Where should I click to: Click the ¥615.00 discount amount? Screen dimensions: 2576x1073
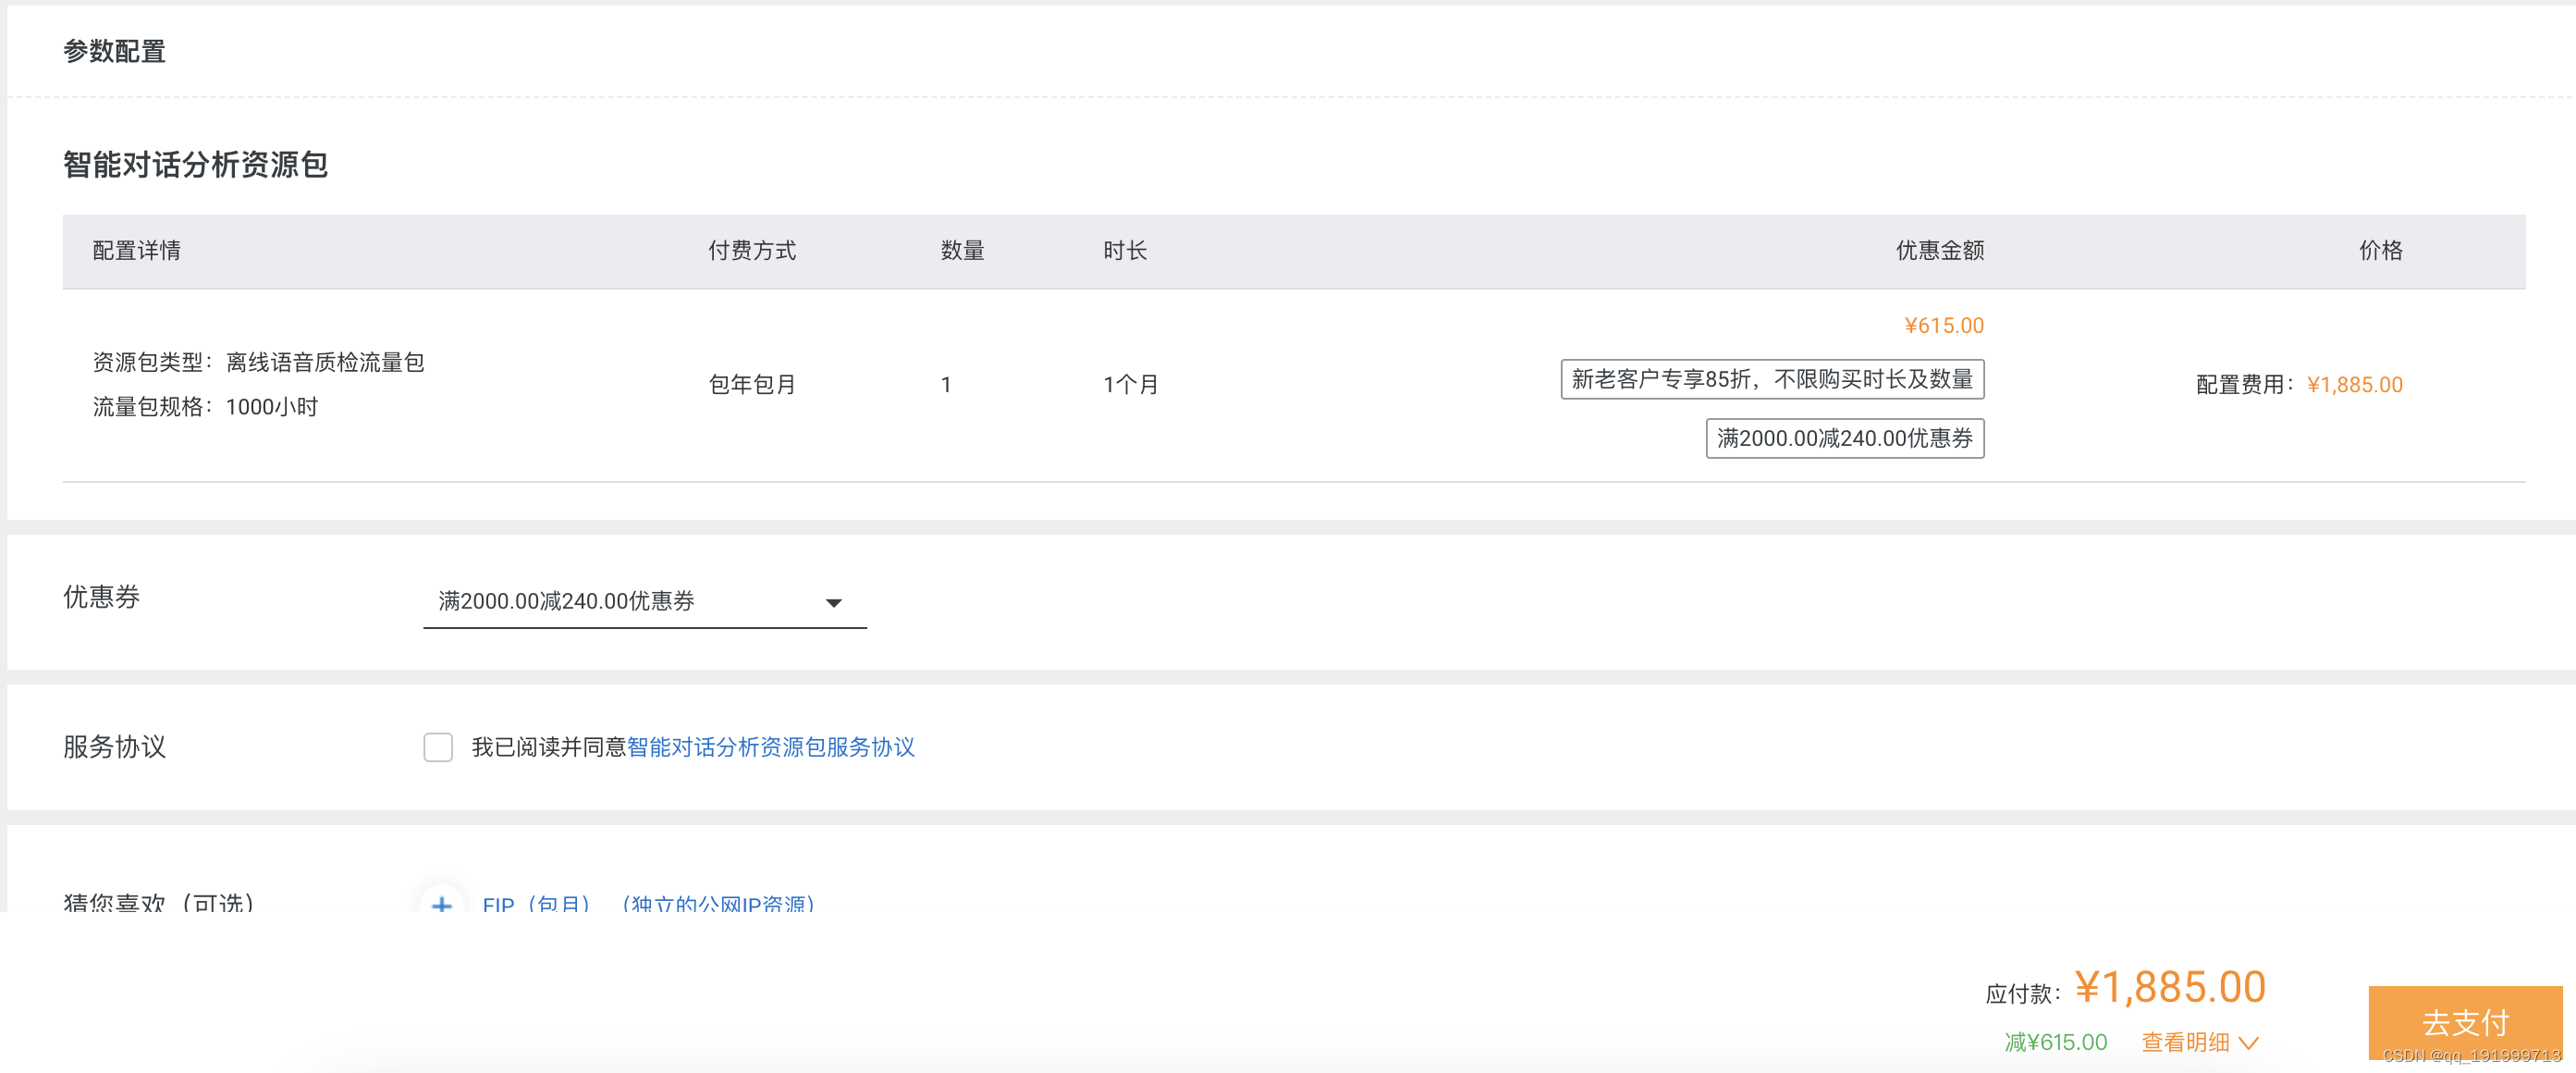click(1942, 324)
